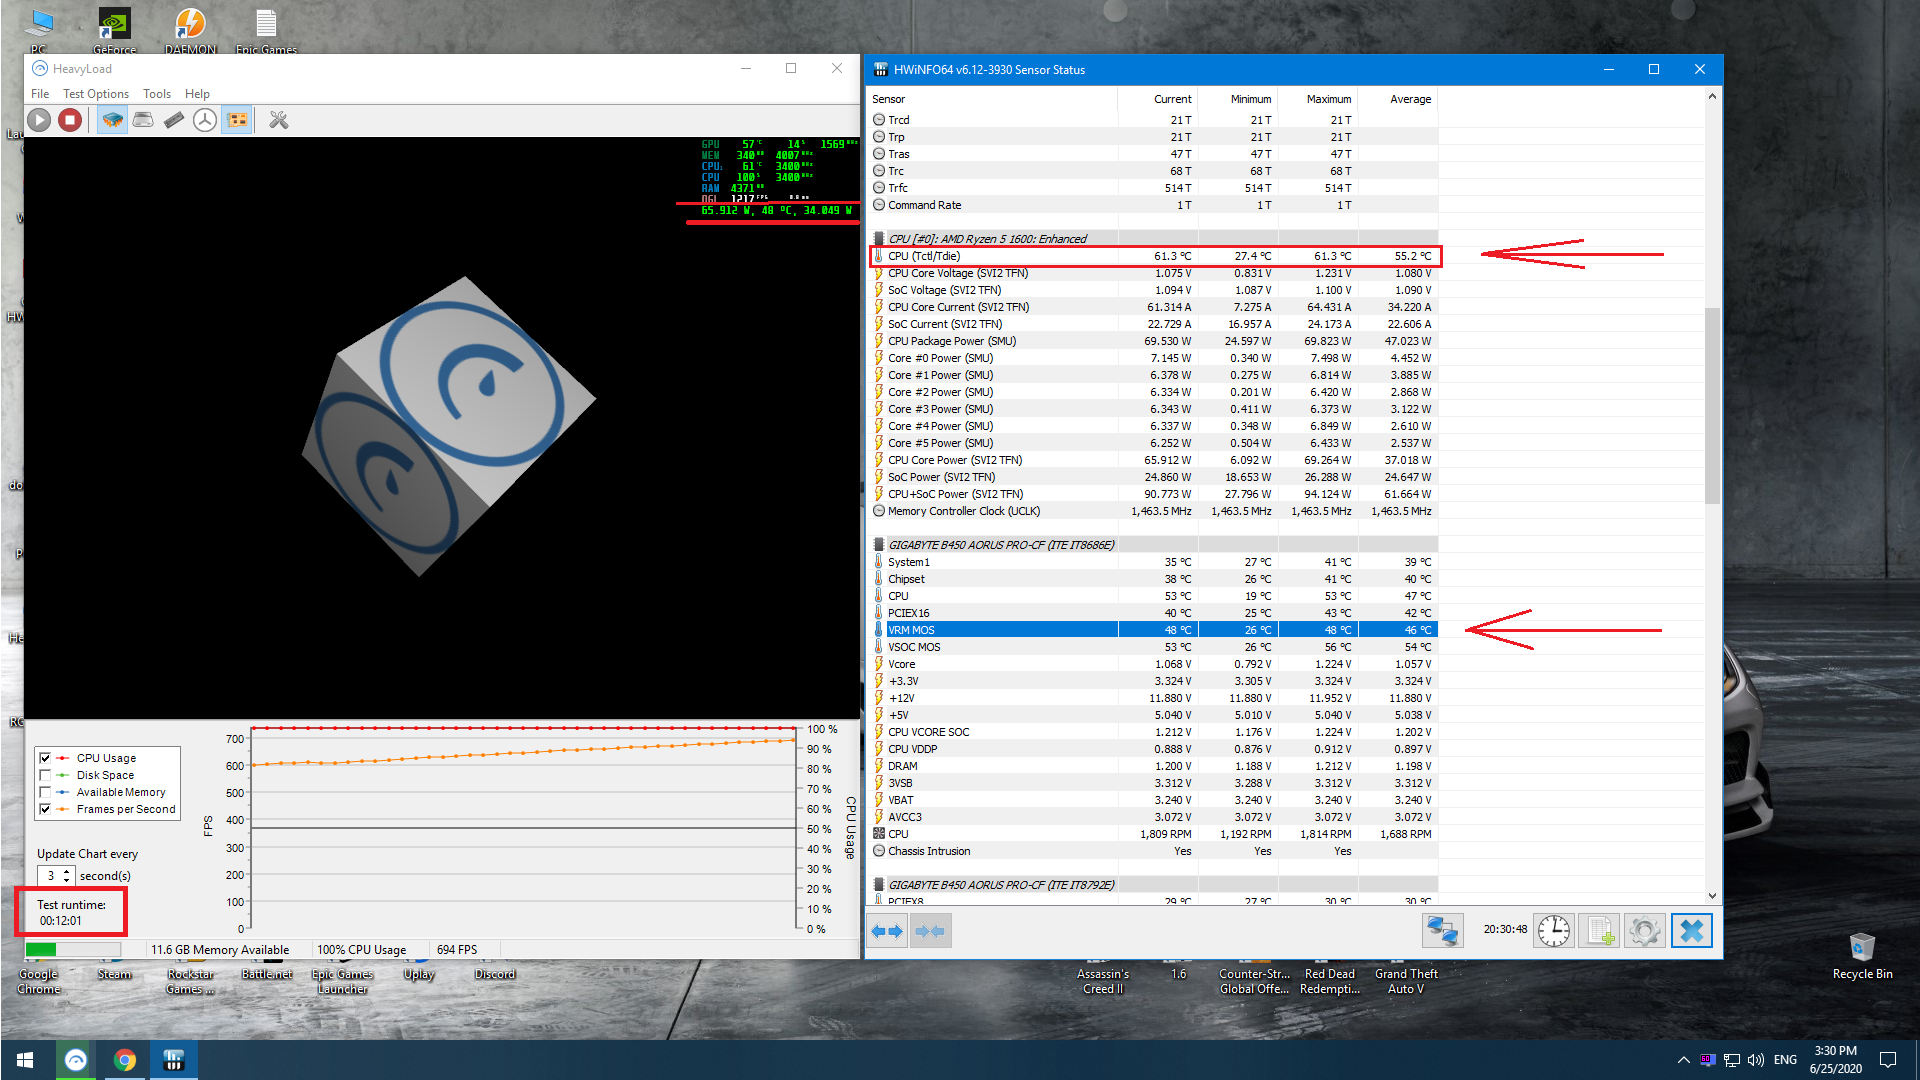This screenshot has width=1920, height=1080.
Task: Select CPU fan RPM sensor row
Action: click(1153, 834)
